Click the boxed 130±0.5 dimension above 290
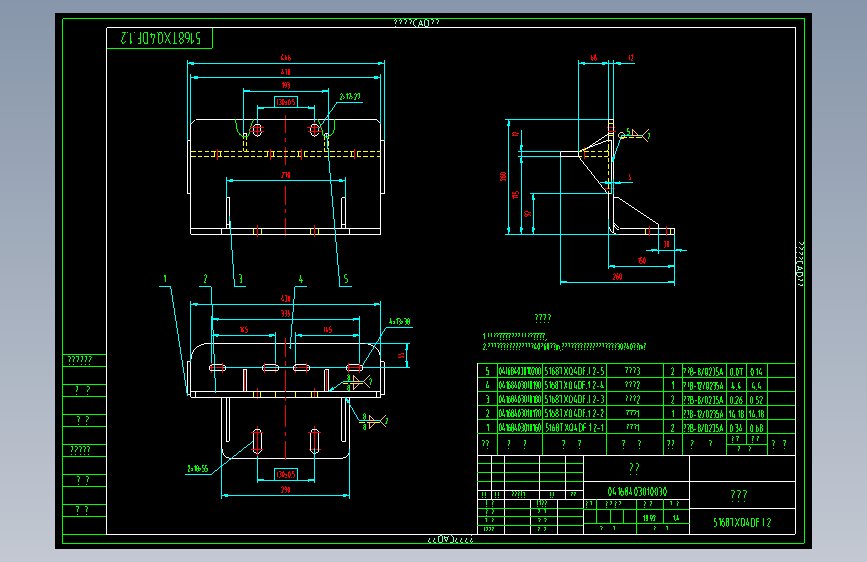 tap(286, 475)
